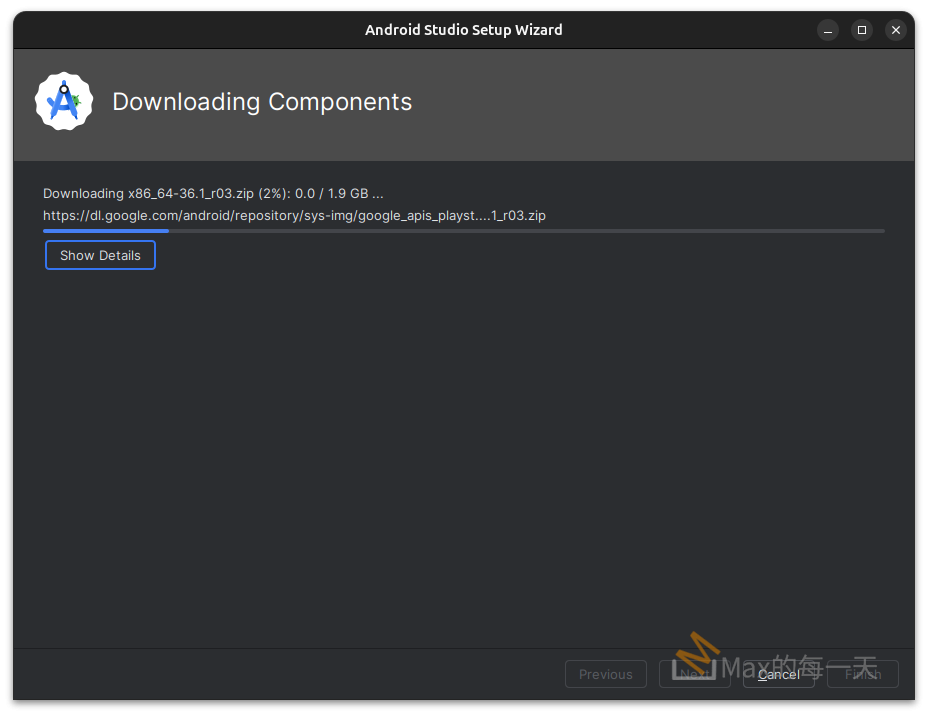
Task: Expand download log with Show Details
Action: [100, 255]
